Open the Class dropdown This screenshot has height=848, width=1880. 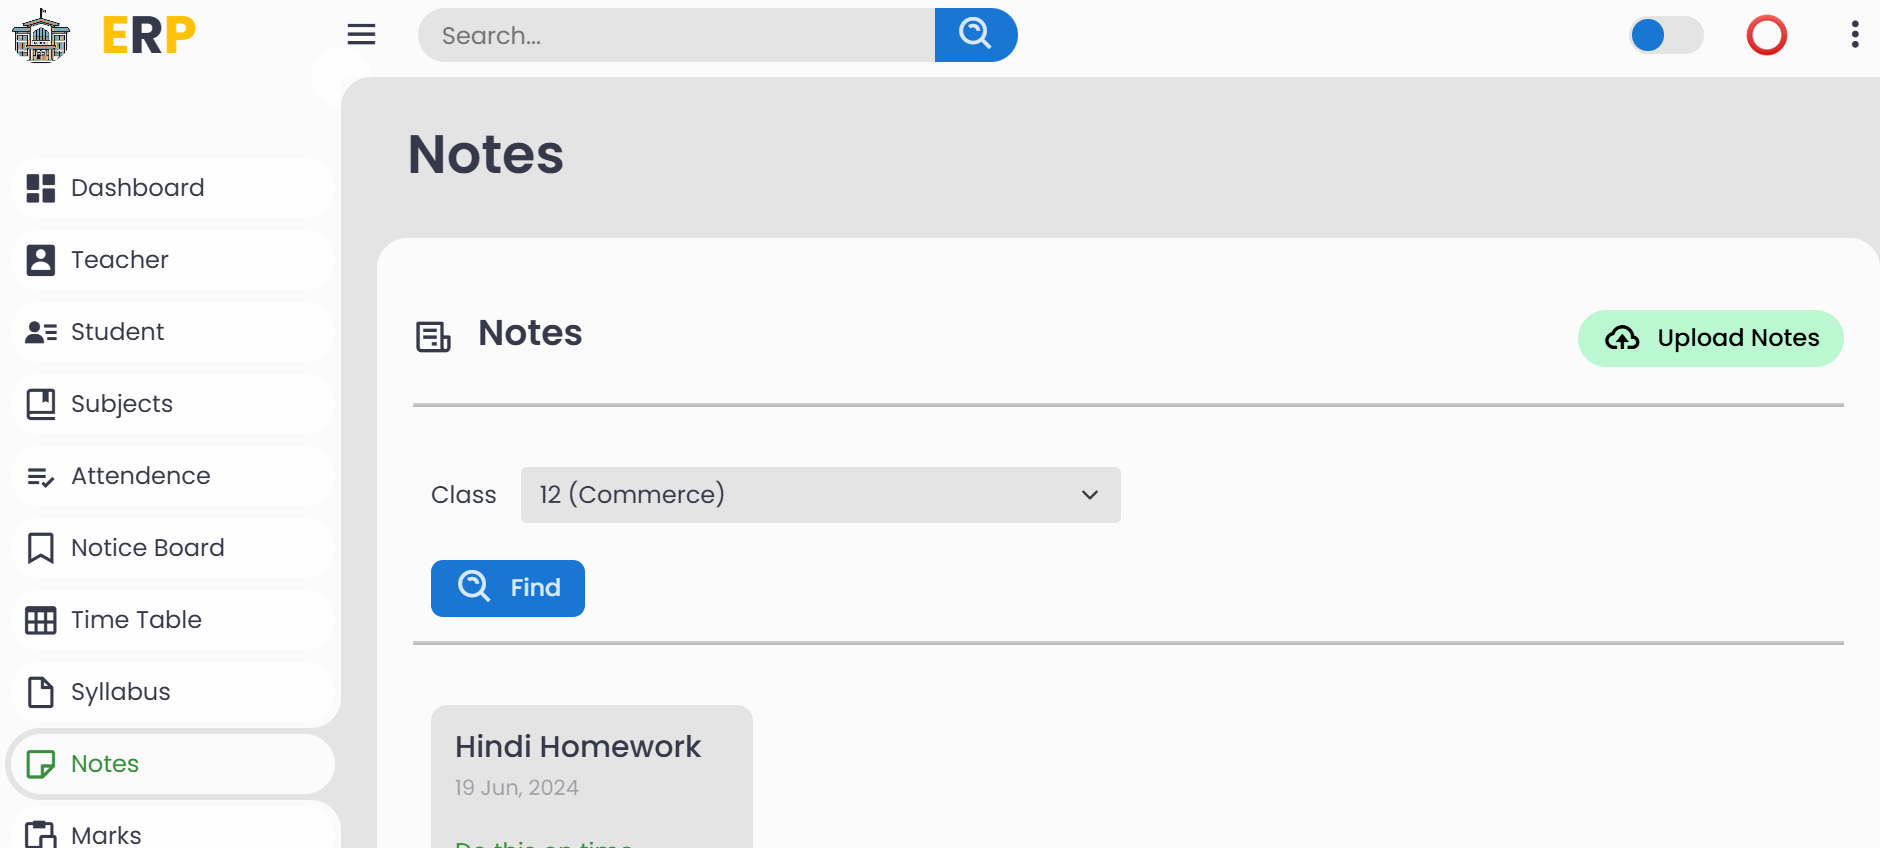[x=820, y=495]
